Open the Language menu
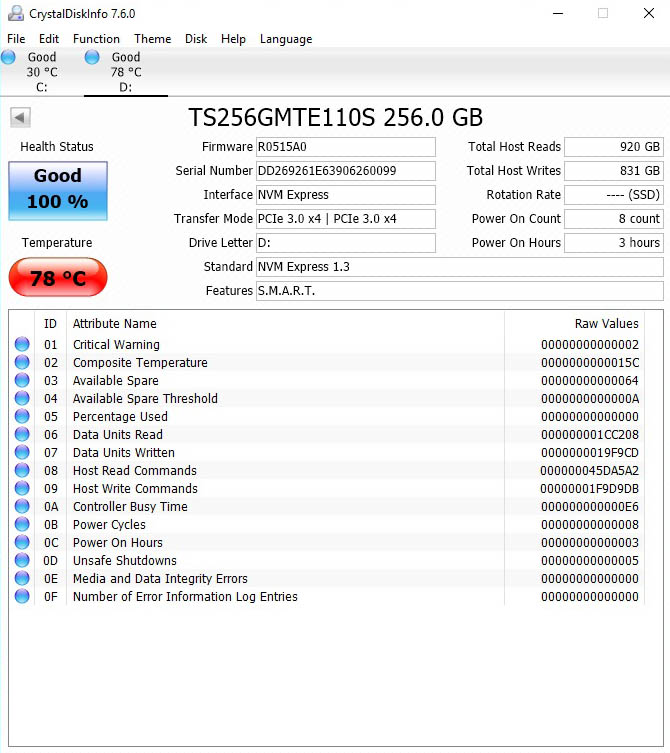Image resolution: width=670 pixels, height=753 pixels. coord(286,39)
